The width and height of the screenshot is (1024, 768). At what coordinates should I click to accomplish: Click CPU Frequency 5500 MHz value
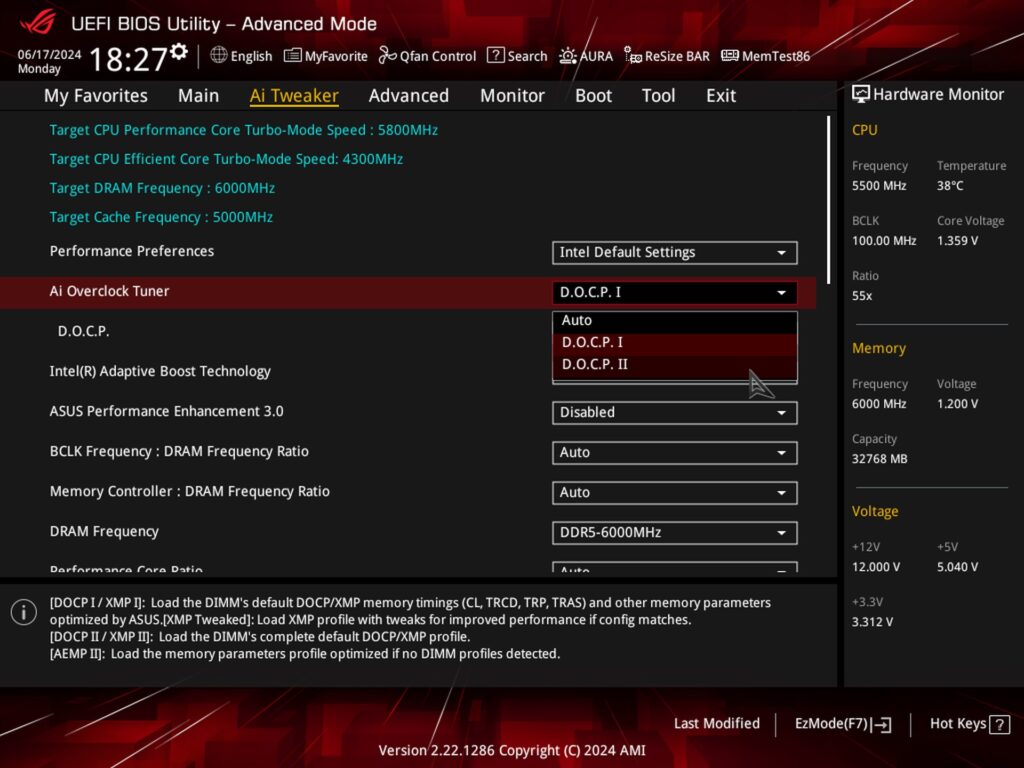879,186
